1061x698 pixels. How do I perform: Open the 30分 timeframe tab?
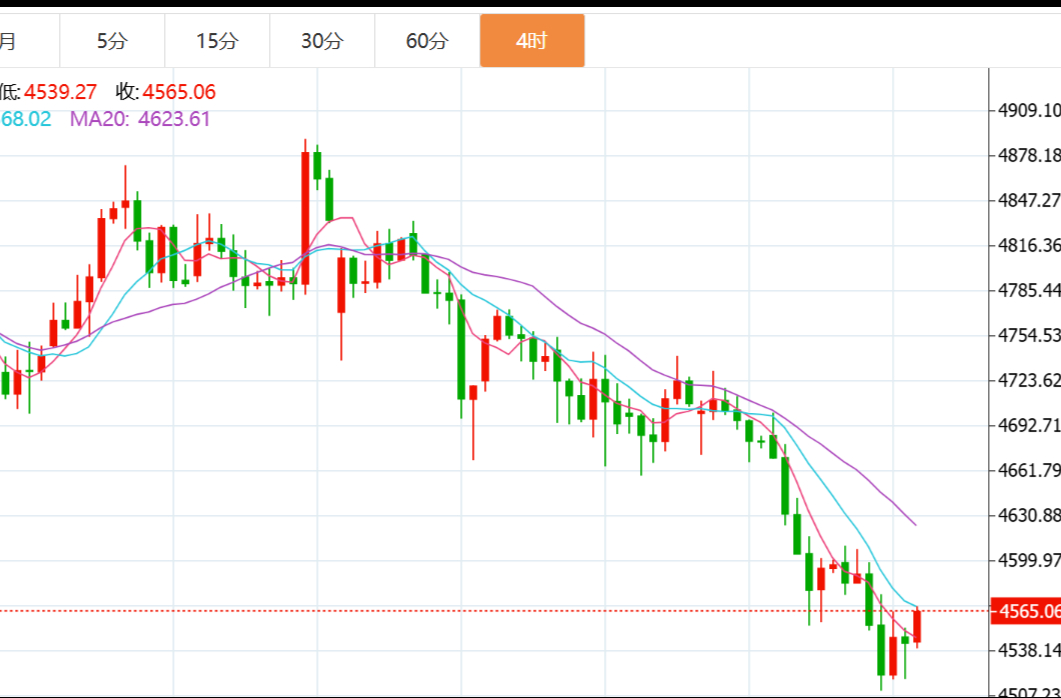tap(322, 41)
